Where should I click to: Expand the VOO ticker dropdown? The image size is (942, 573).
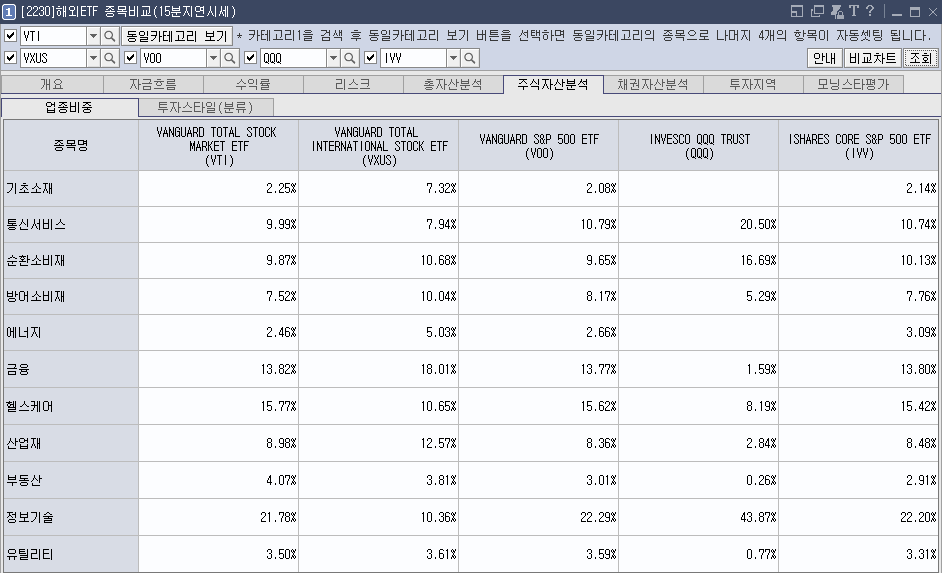[x=213, y=58]
